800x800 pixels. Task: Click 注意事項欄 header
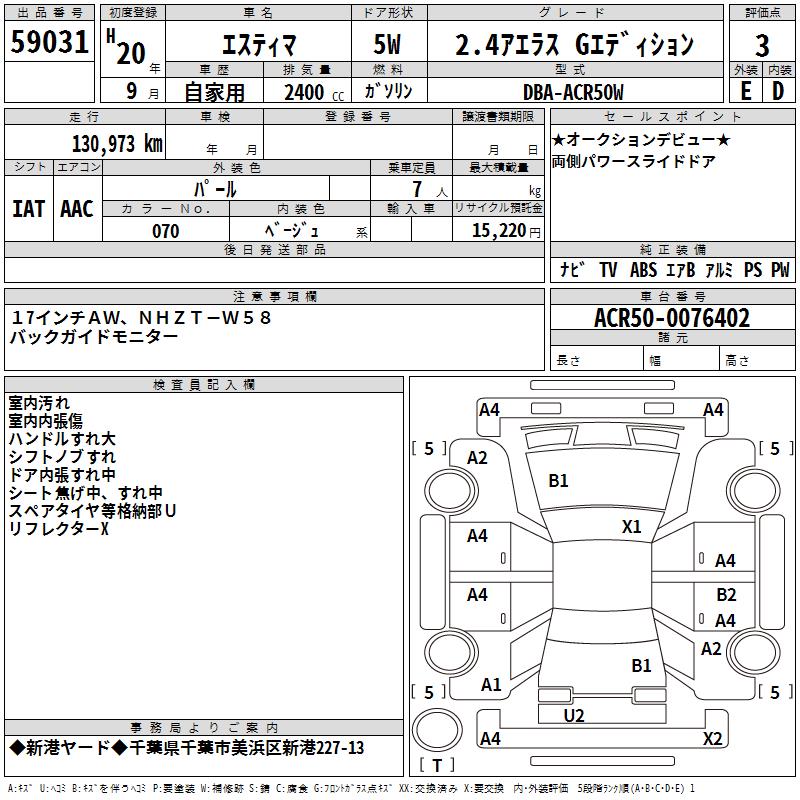[x=275, y=296]
